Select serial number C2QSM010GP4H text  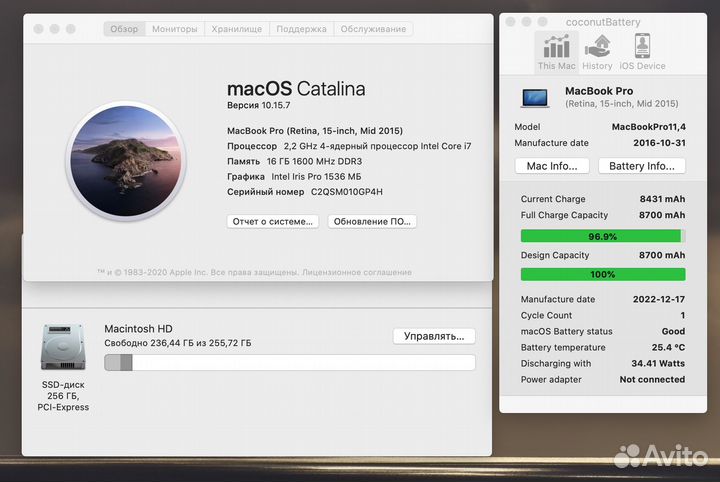pos(347,192)
